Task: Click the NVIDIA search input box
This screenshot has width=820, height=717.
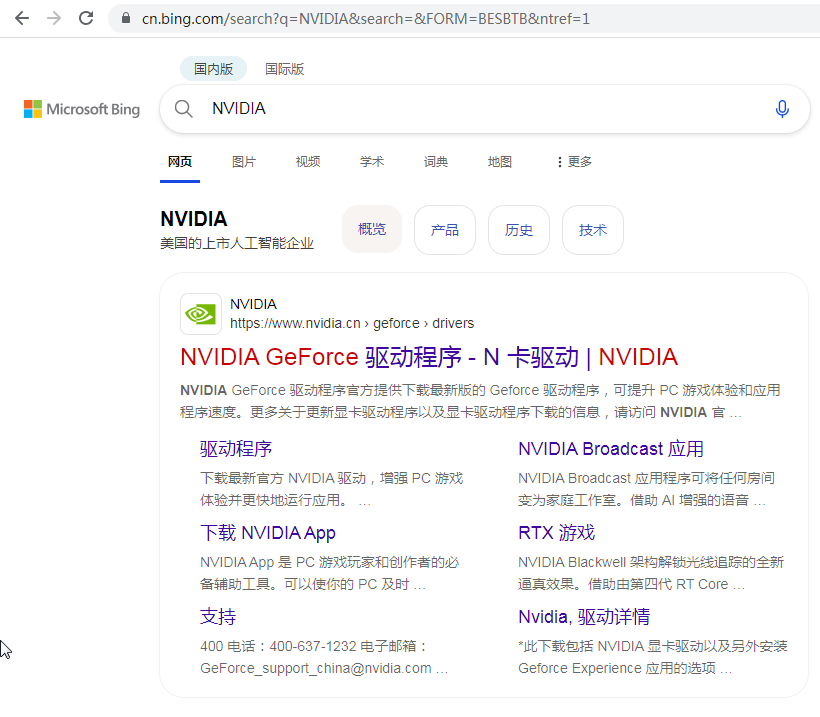Action: point(484,109)
